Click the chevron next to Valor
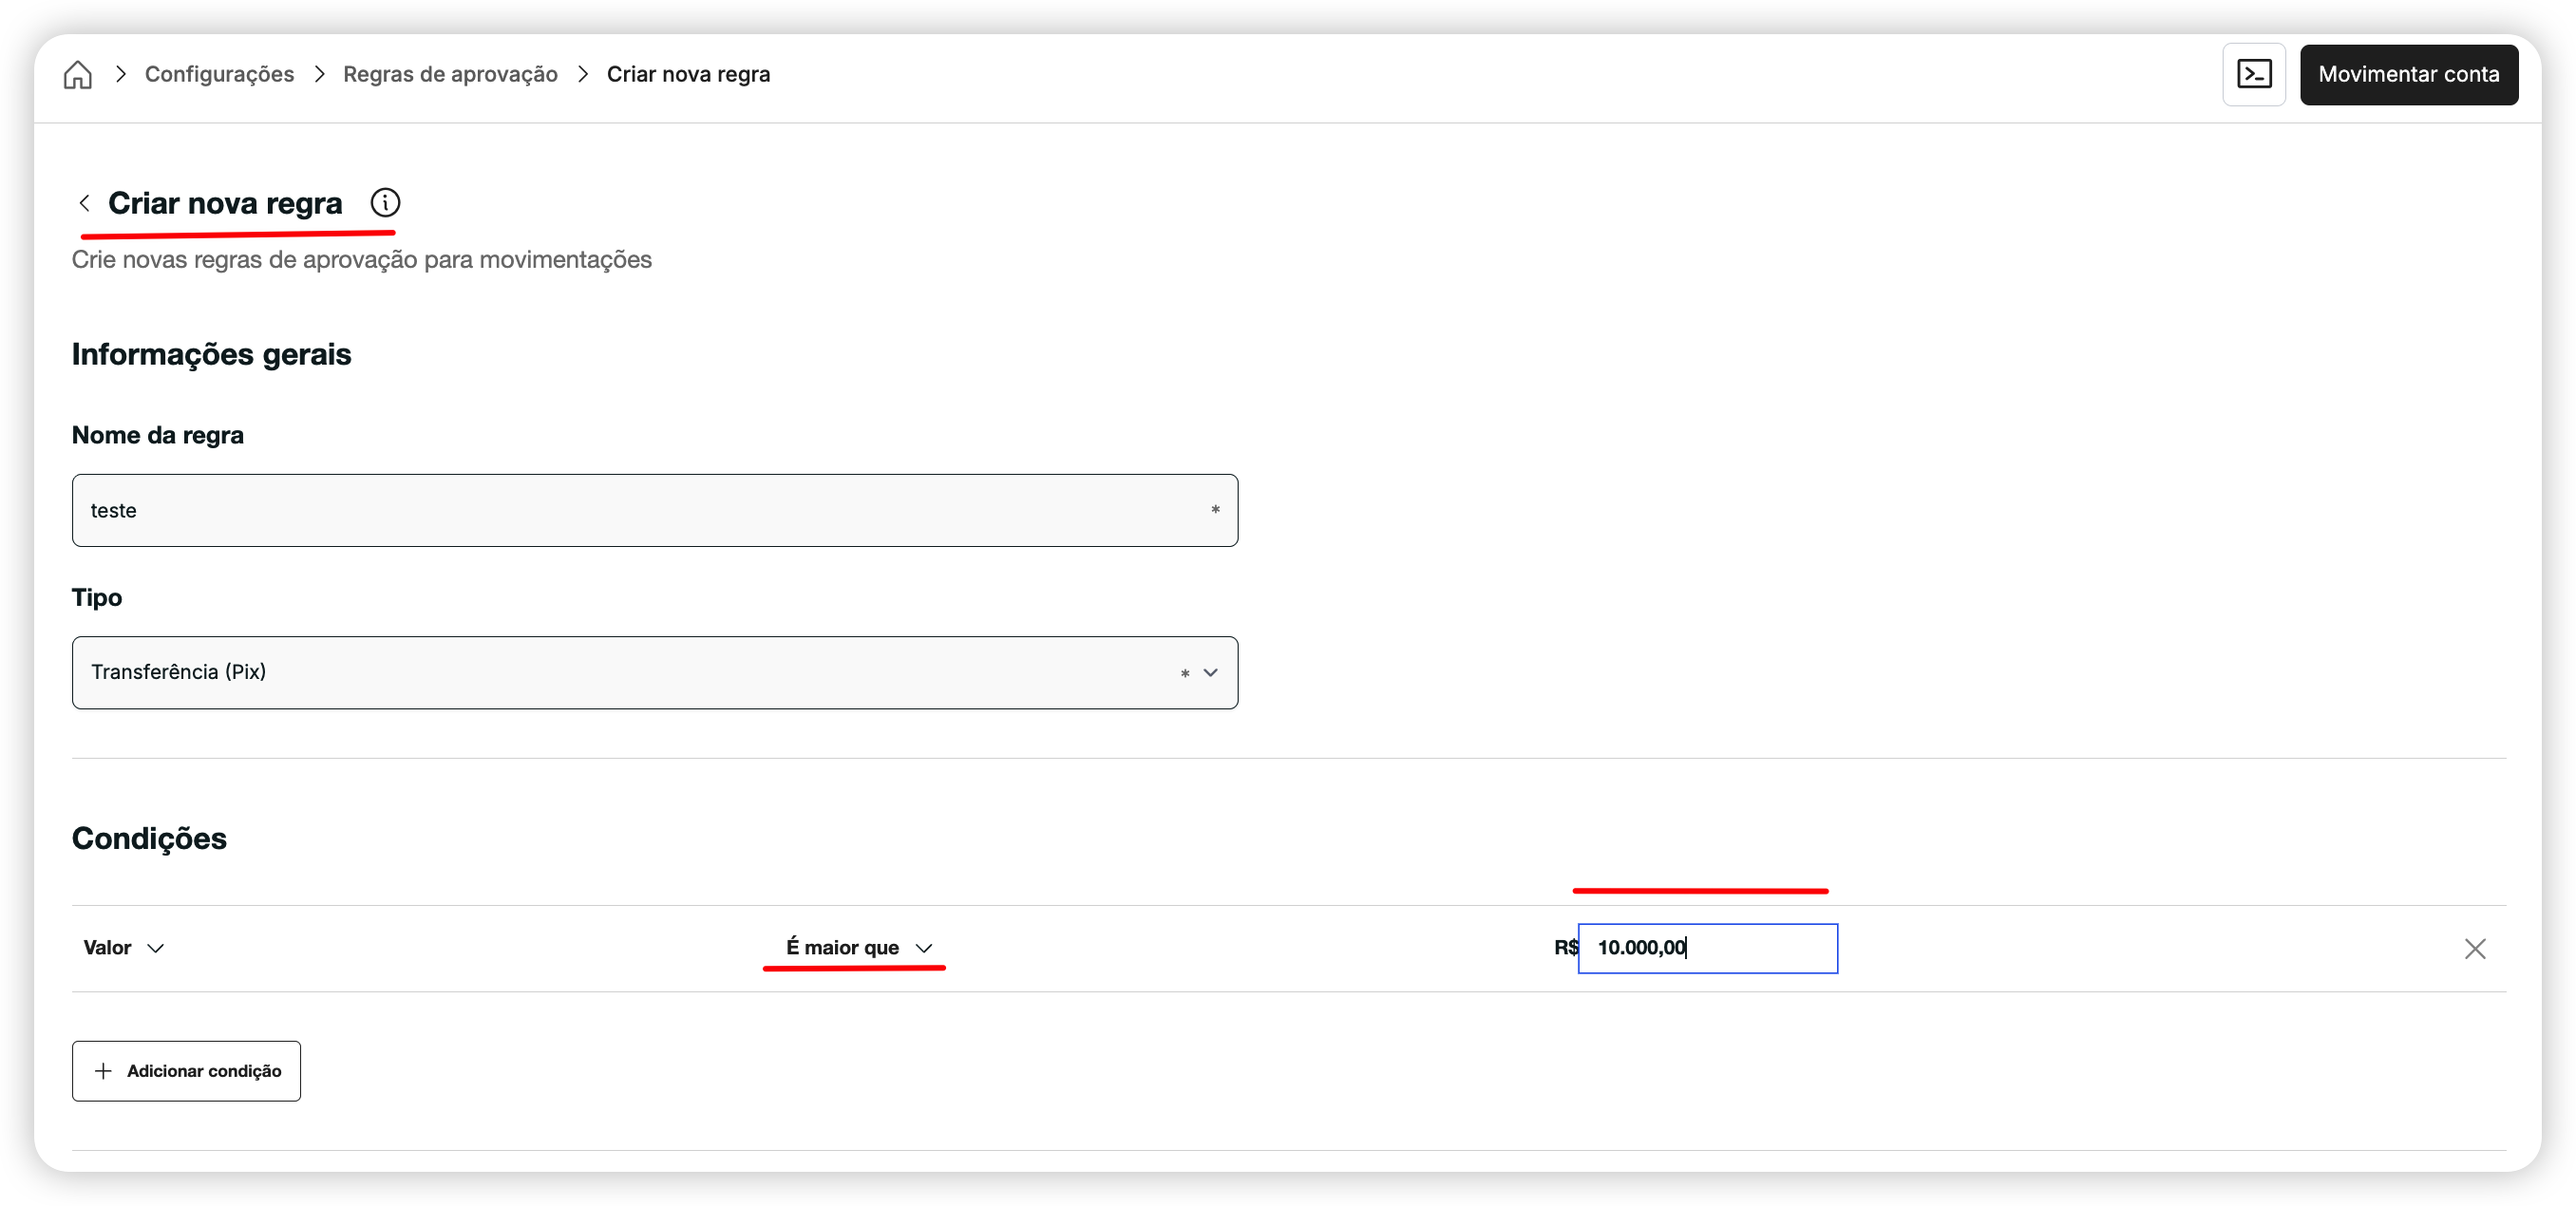2576x1206 pixels. click(155, 948)
